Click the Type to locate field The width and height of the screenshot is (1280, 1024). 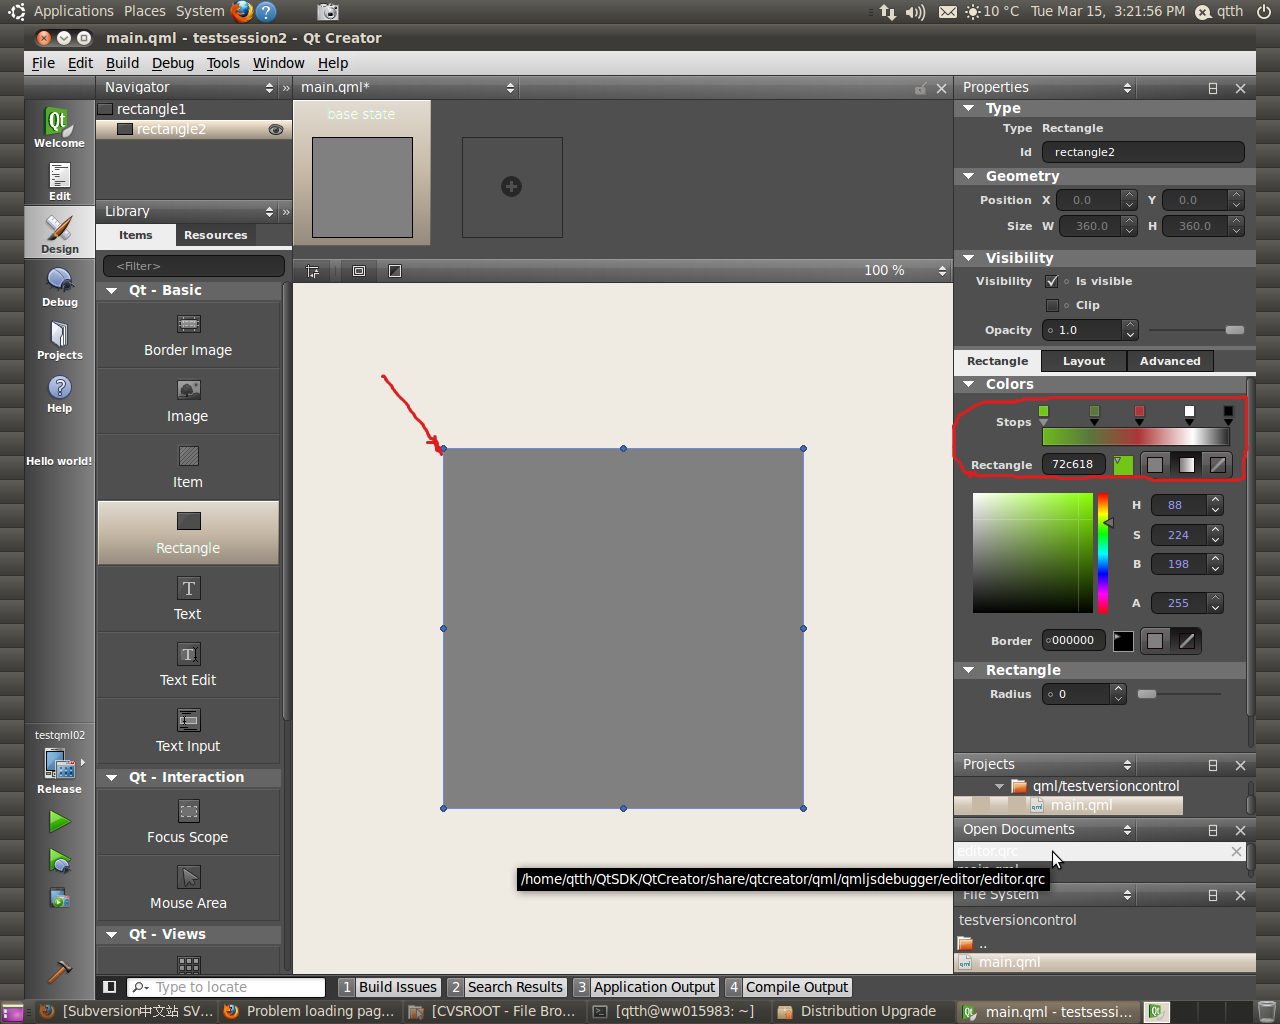pyautogui.click(x=236, y=987)
